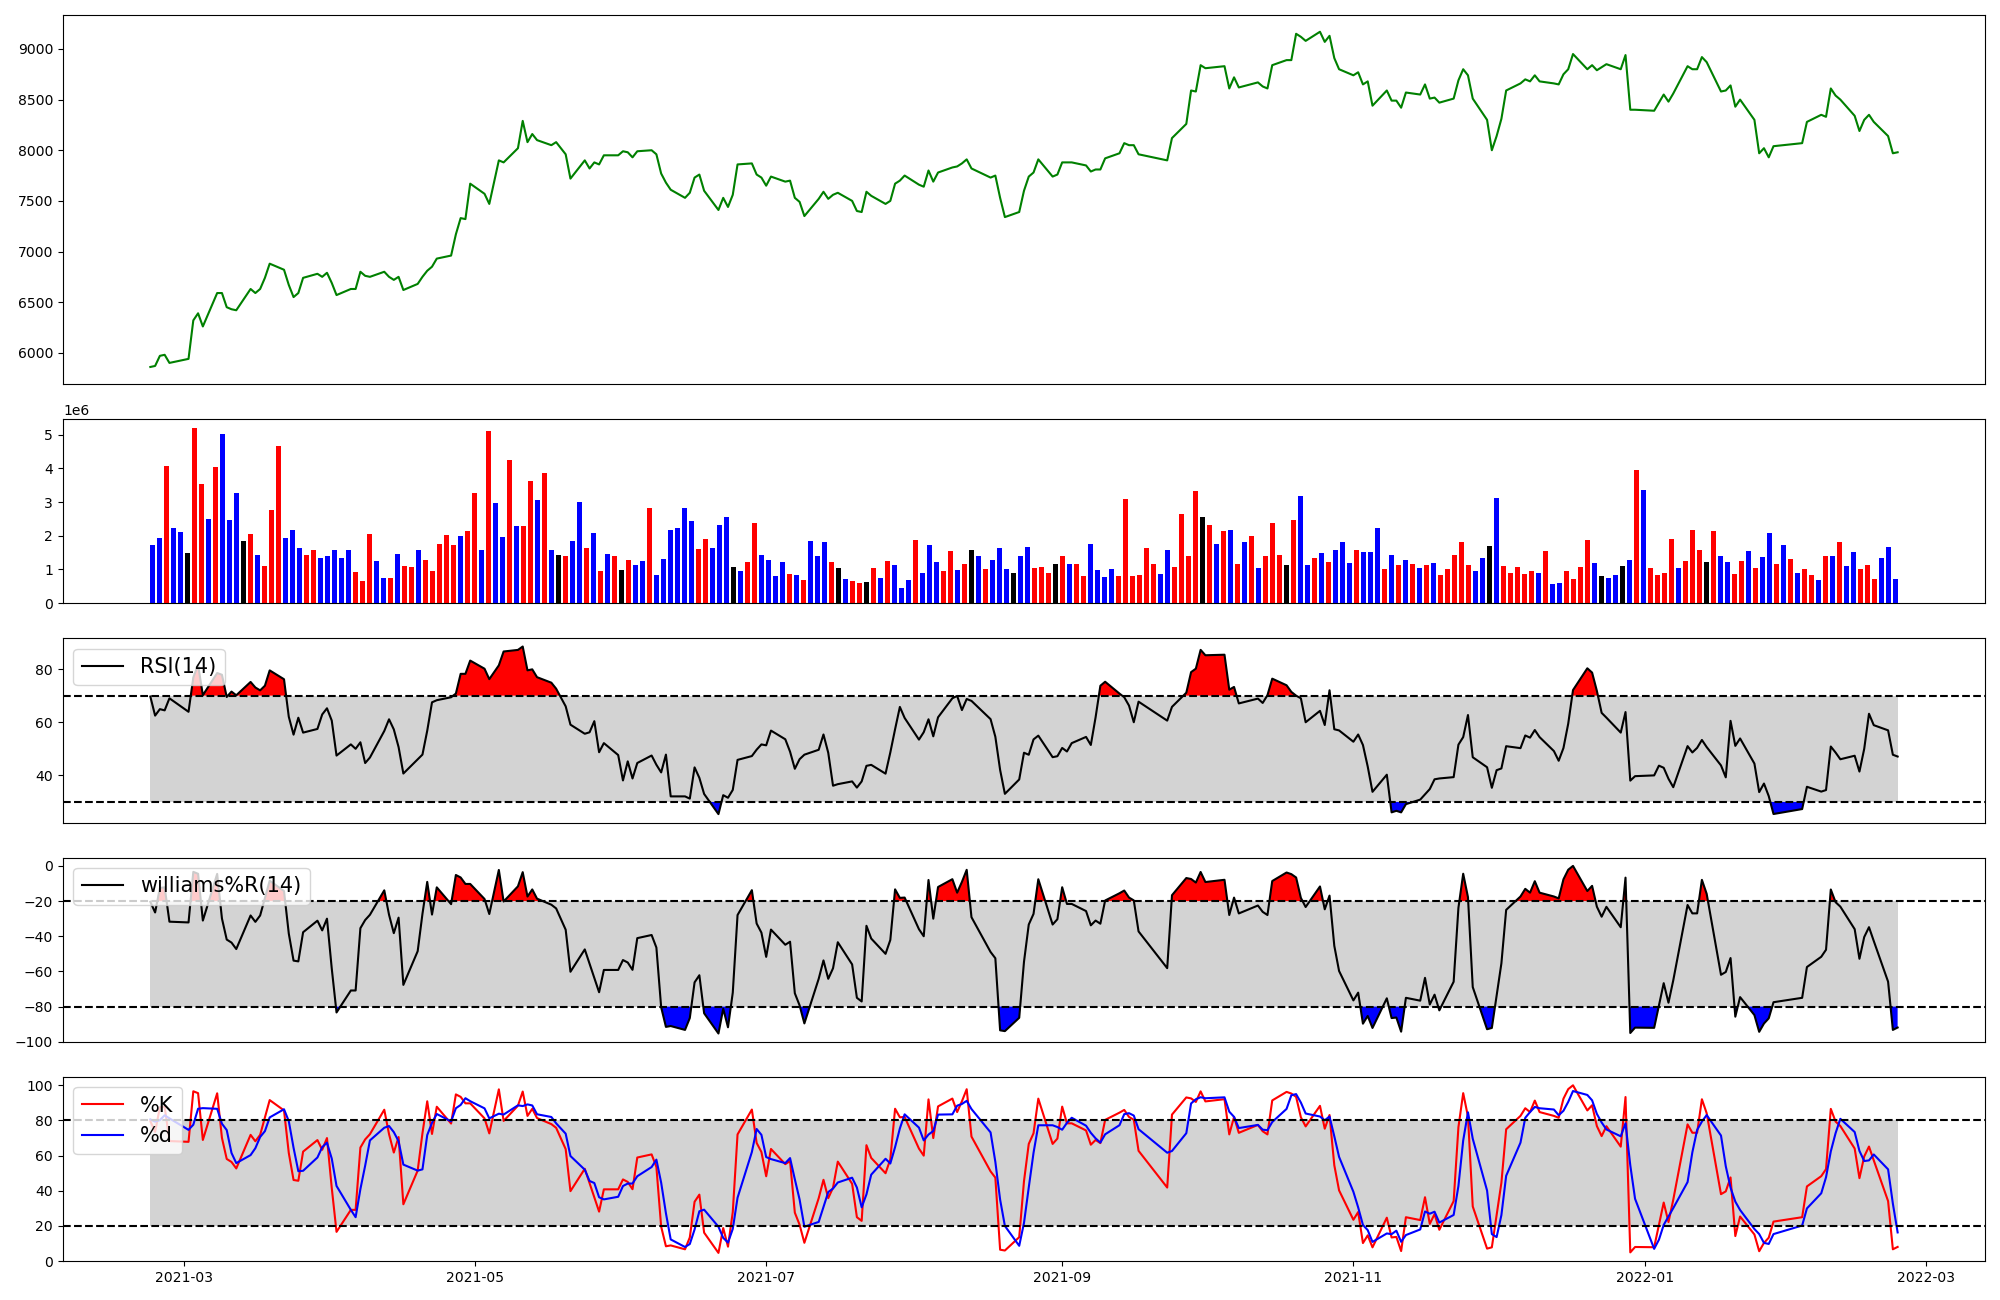Click the 2022-03 x-axis date label
This screenshot has width=2000, height=1300.
(x=1926, y=1277)
